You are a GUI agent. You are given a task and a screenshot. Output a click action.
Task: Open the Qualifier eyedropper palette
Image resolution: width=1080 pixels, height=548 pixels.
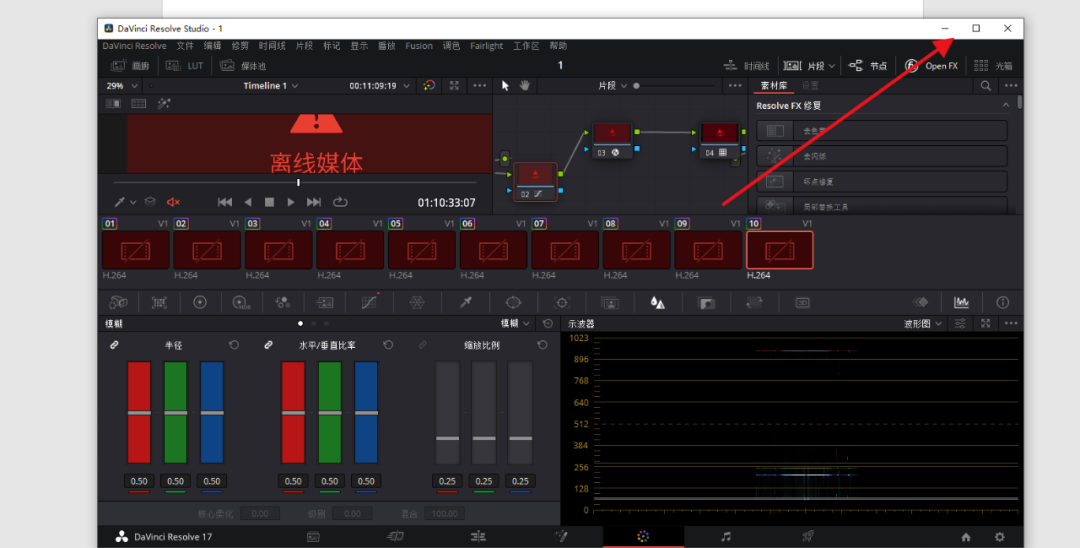point(466,302)
